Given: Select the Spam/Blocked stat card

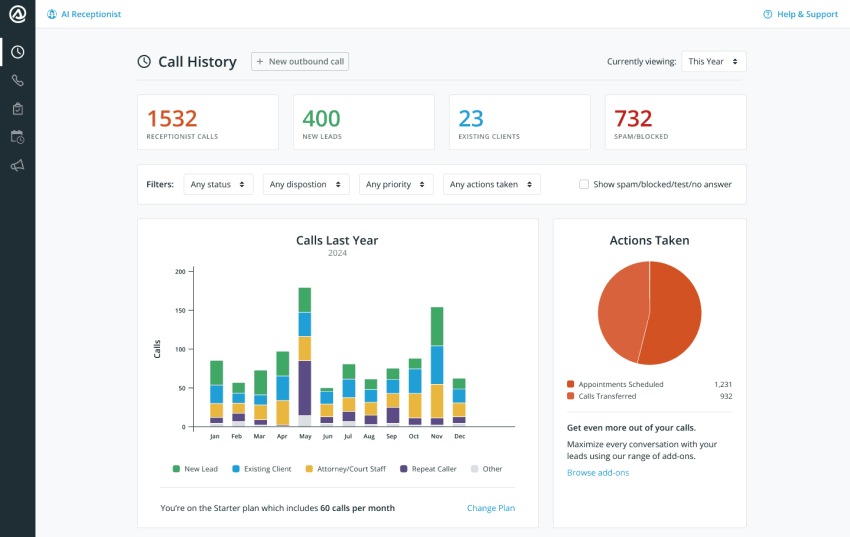Looking at the screenshot, I should (x=675, y=122).
